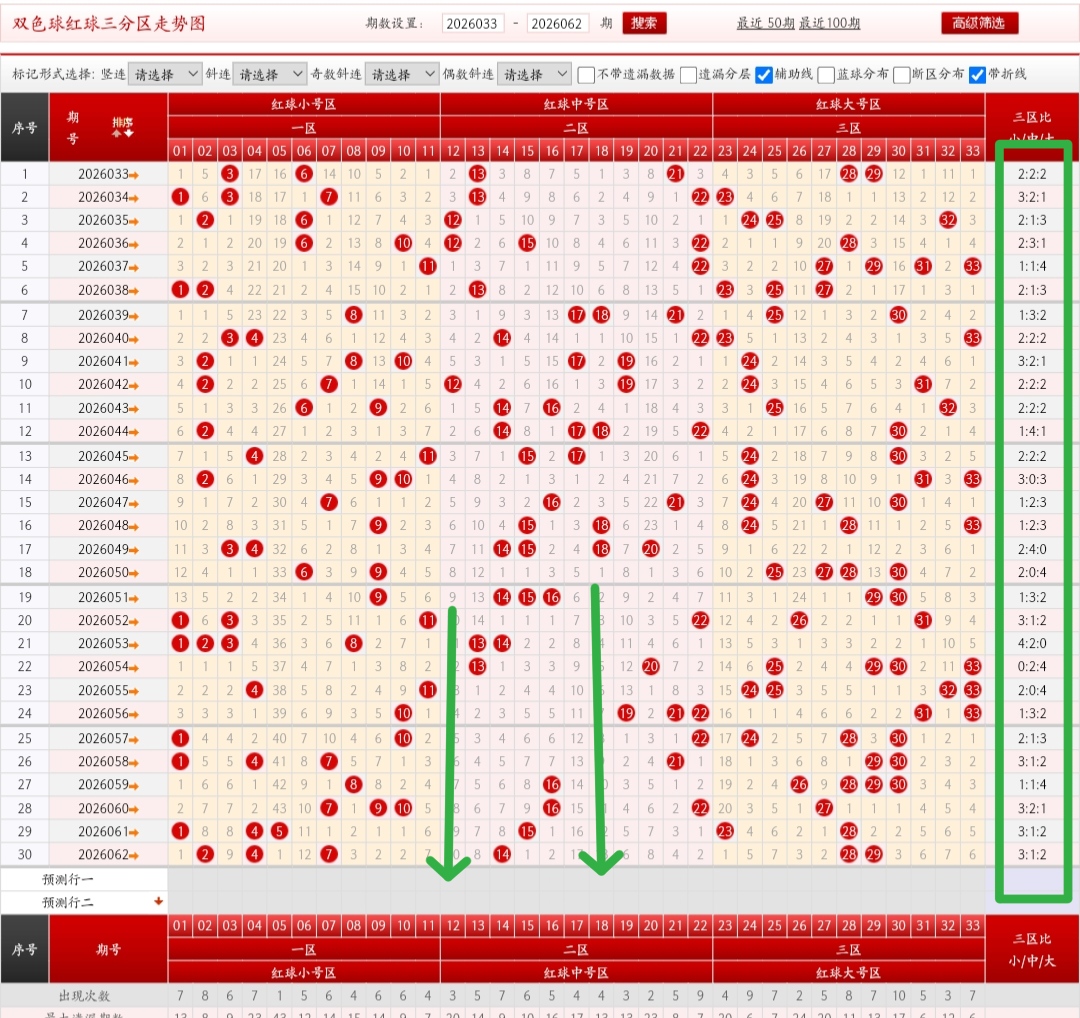Click ratio 4:2:0 in row 2026053

tap(1032, 643)
